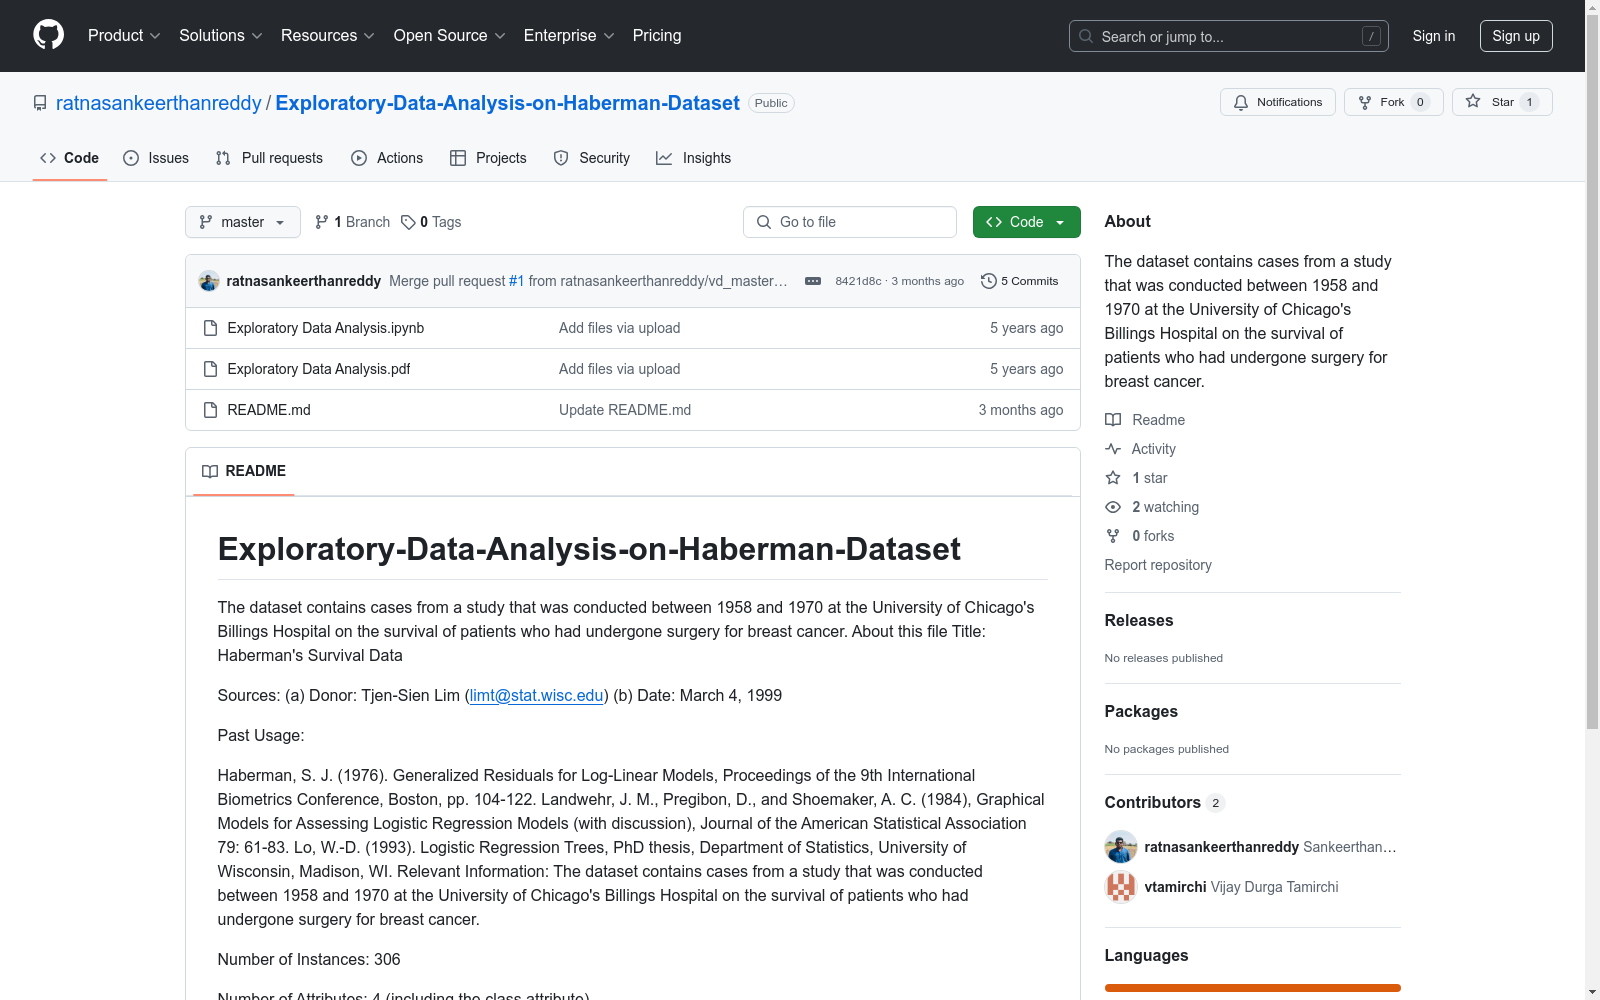Open the Pull requests tab
Viewport: 1600px width, 1000px height.
pyautogui.click(x=269, y=158)
